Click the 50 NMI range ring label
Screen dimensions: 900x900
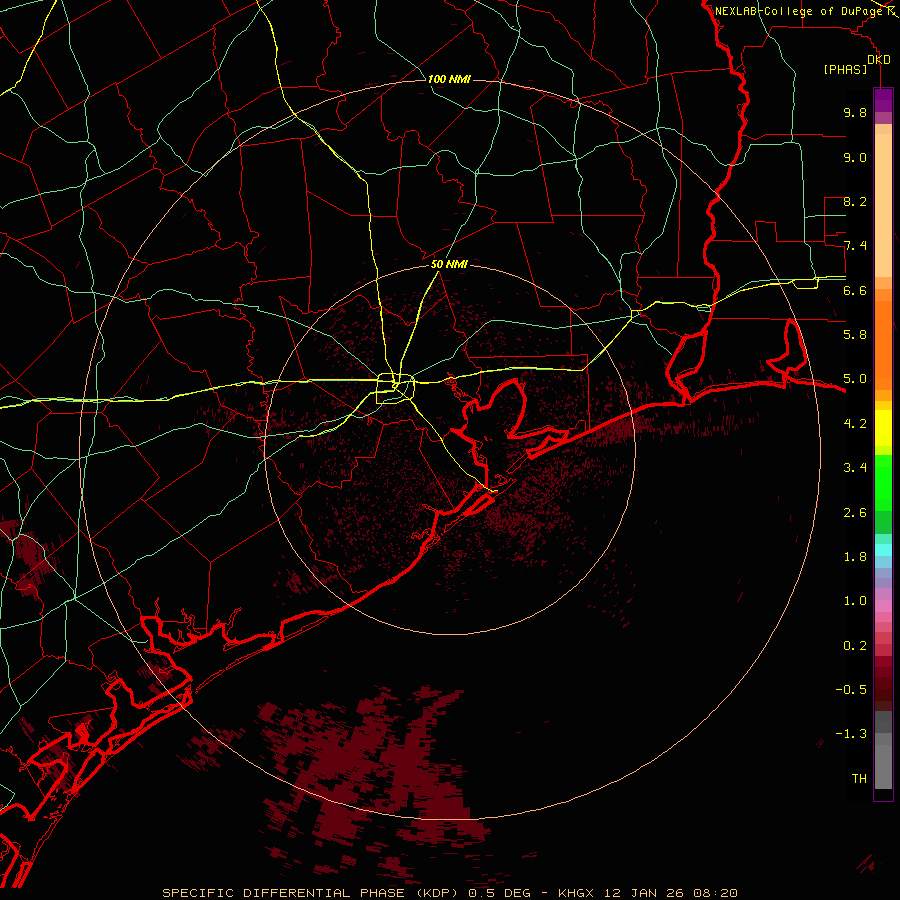(449, 264)
